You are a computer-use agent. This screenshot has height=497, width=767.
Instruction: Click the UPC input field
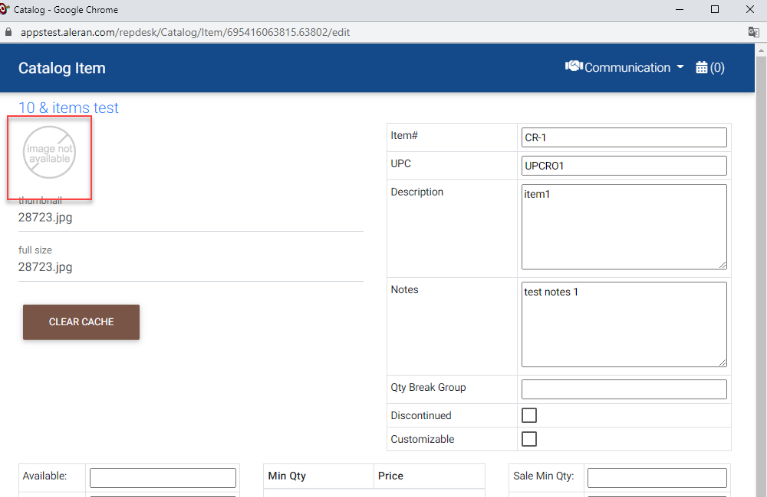coord(624,166)
